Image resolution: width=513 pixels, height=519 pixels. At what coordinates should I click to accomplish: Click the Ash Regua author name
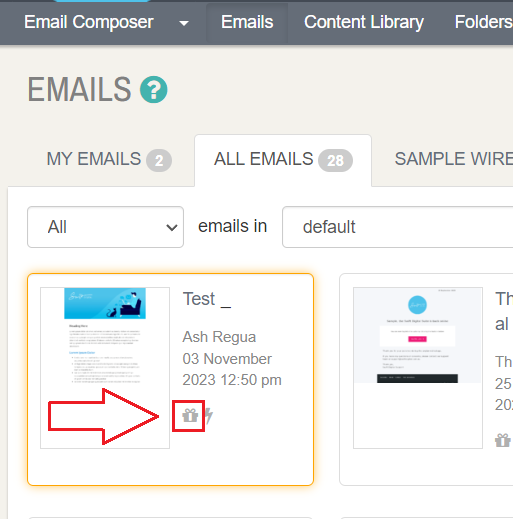[219, 337]
